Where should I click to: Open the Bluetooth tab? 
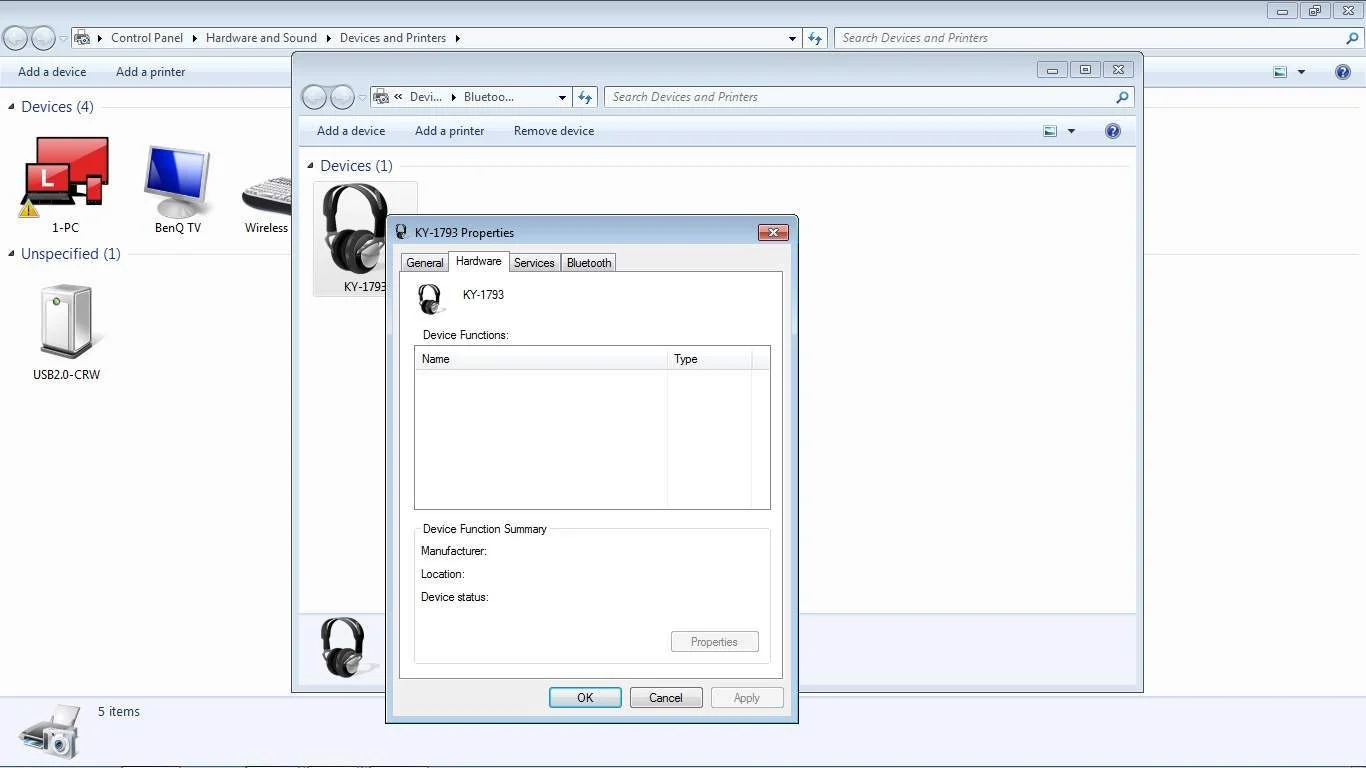588,263
